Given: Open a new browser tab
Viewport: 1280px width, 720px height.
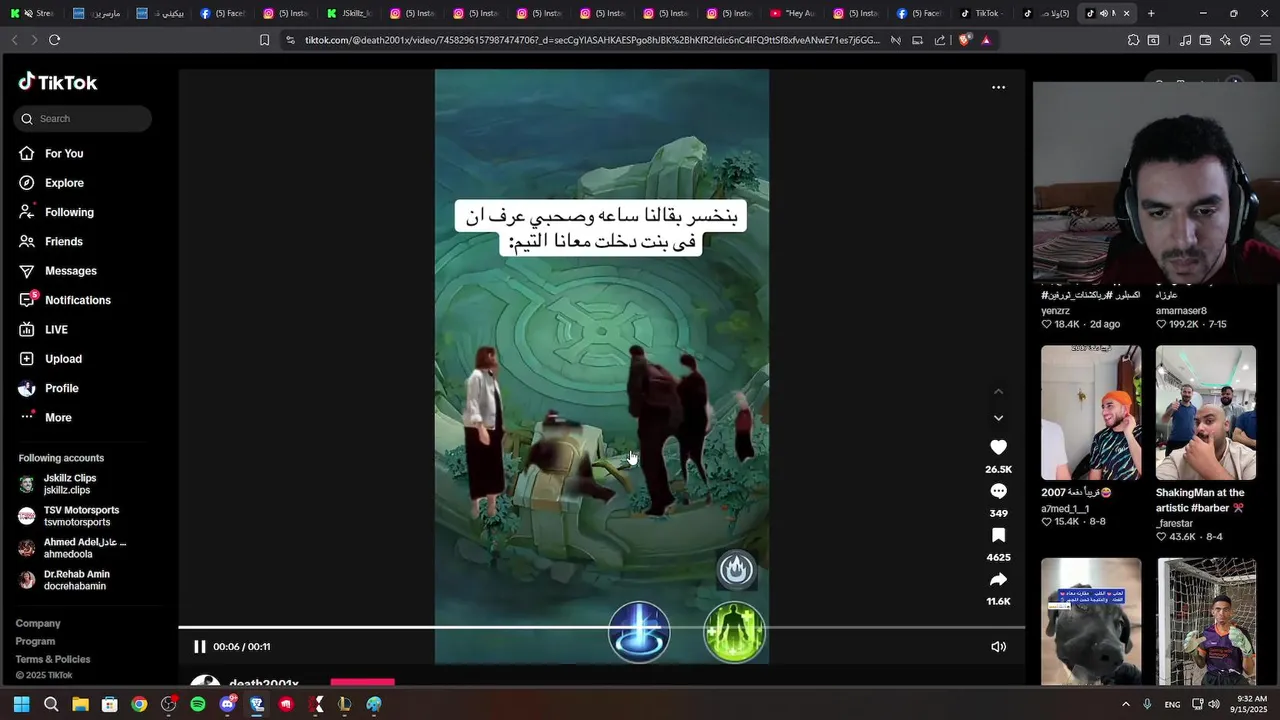Looking at the screenshot, I should (x=1151, y=13).
